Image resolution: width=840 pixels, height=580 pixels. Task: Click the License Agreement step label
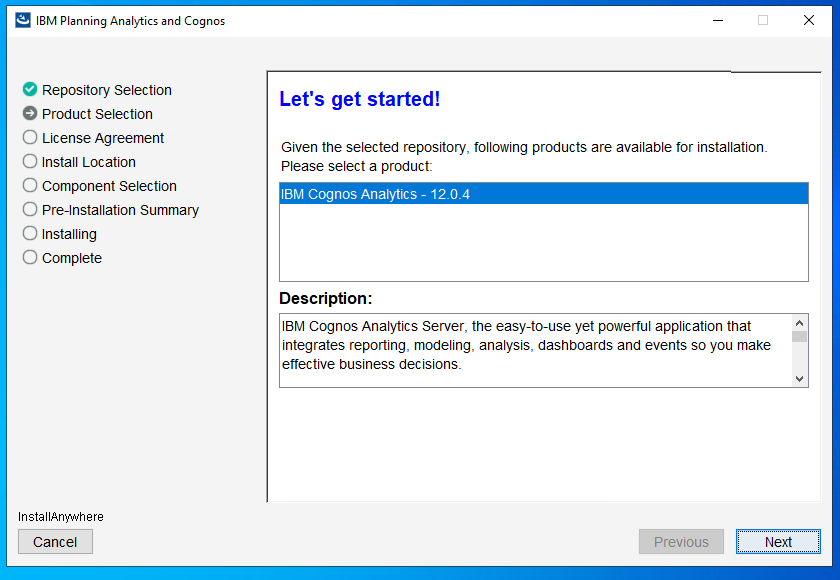pyautogui.click(x=103, y=138)
